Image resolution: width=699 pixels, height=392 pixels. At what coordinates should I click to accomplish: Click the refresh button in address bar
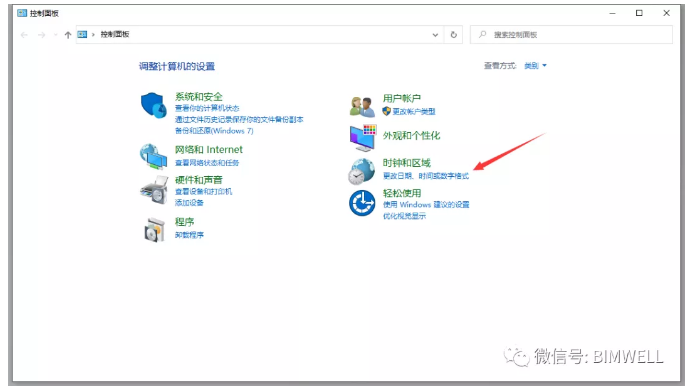(x=453, y=35)
